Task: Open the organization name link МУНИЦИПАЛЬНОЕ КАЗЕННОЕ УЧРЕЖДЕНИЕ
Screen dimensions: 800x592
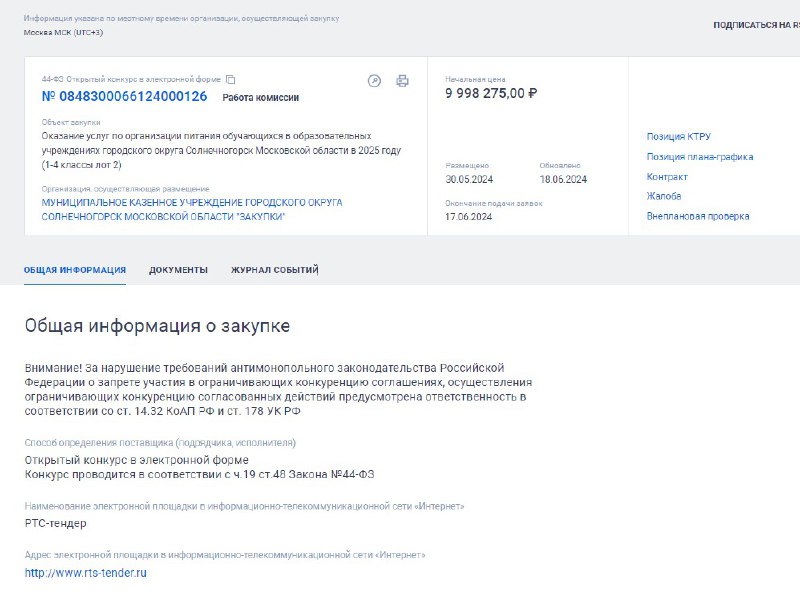Action: pyautogui.click(x=192, y=210)
